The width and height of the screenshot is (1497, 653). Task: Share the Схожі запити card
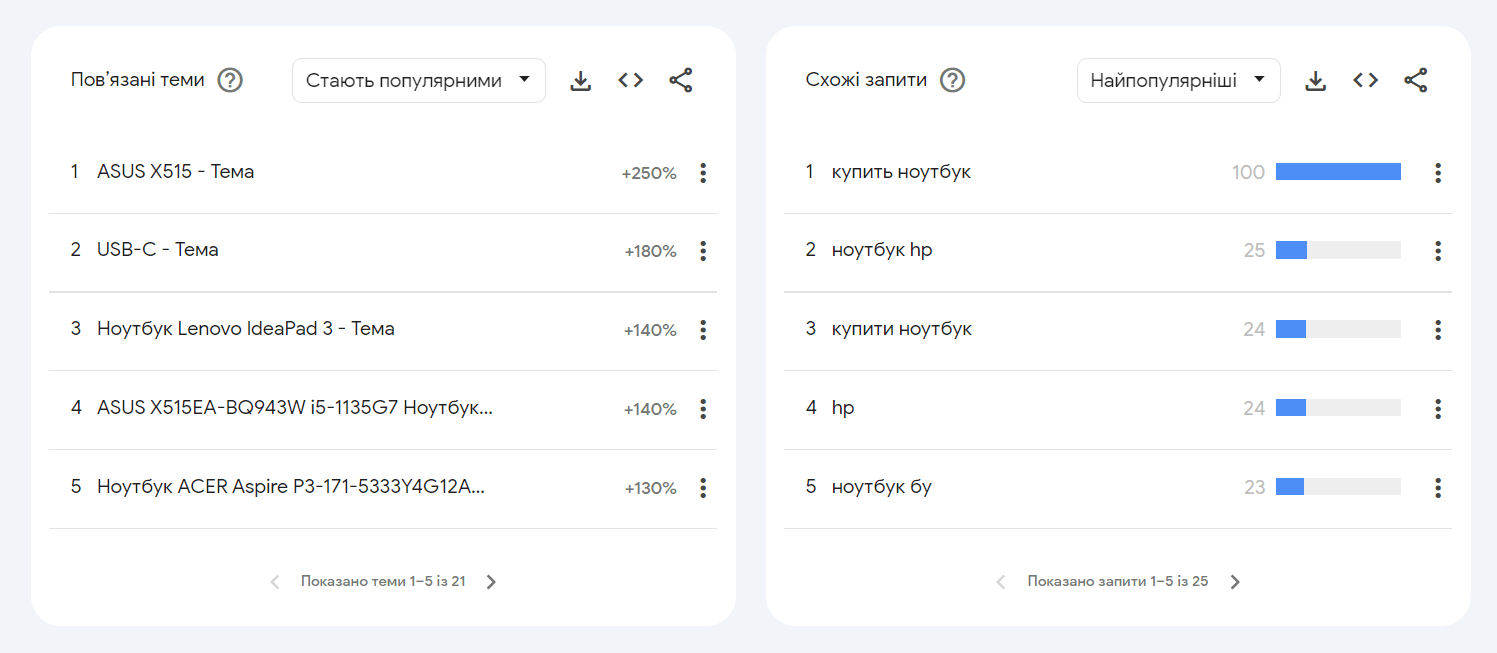(1416, 80)
